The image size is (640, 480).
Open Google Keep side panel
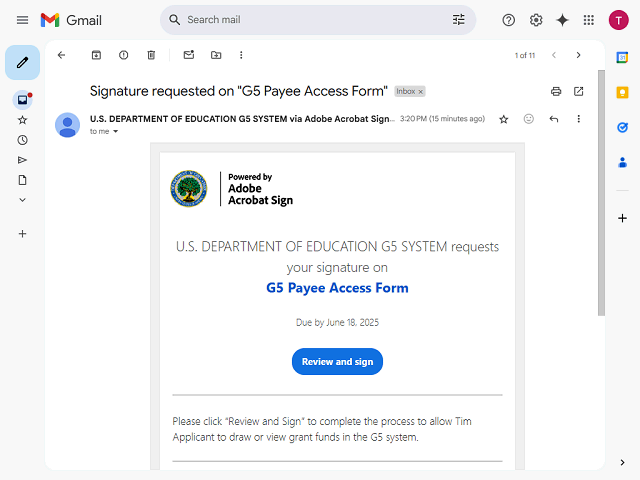coord(622,93)
